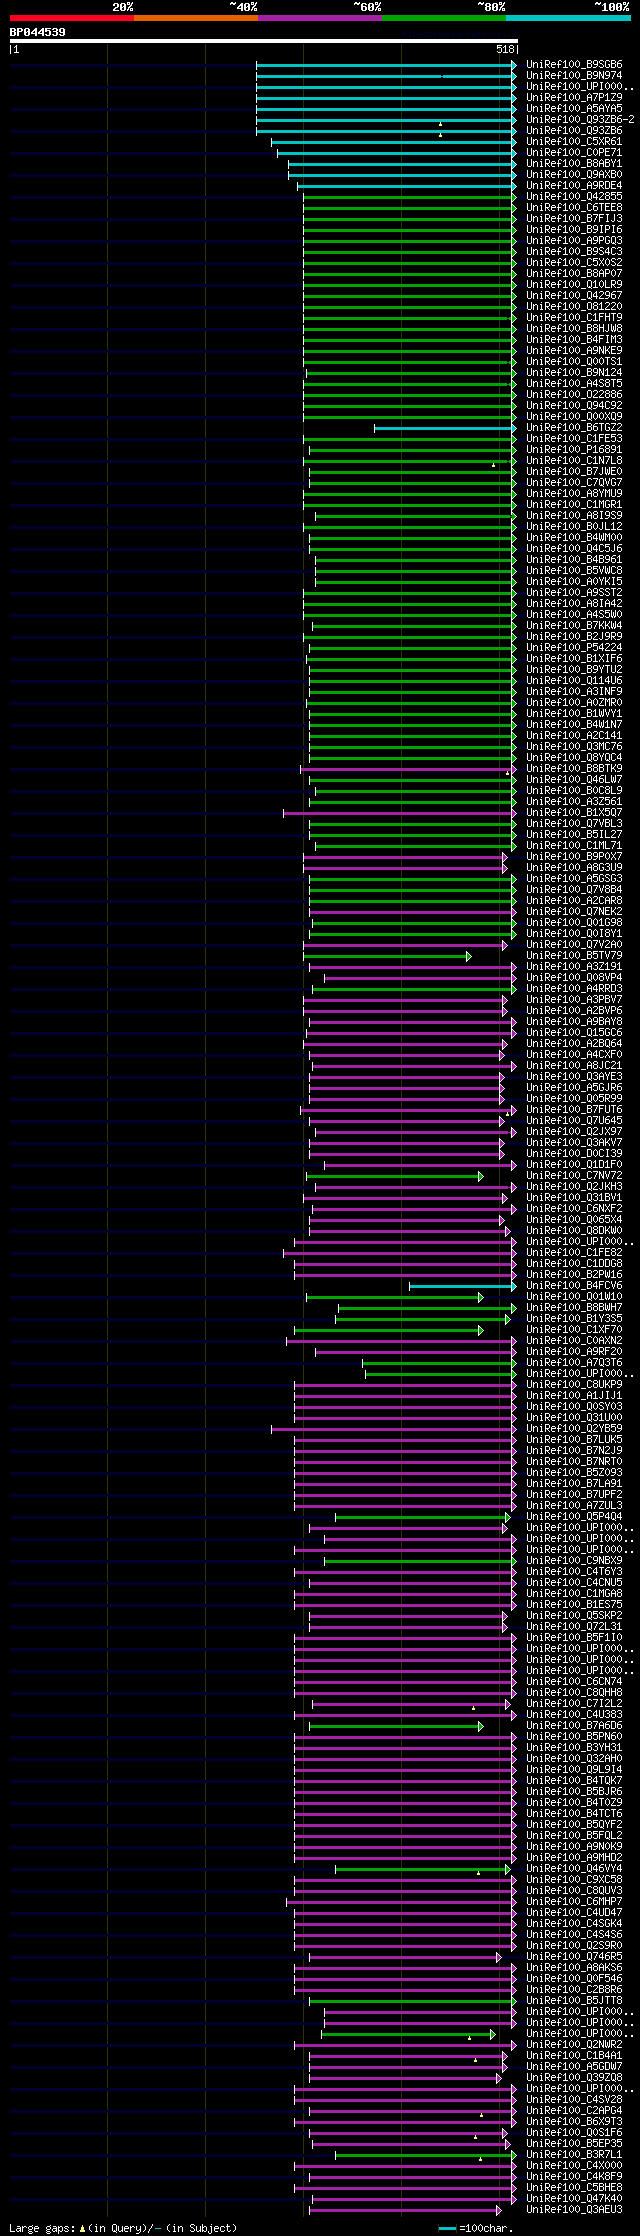Click the UniRef100_B0JL12 label
640x2236 pixels.
tap(574, 527)
